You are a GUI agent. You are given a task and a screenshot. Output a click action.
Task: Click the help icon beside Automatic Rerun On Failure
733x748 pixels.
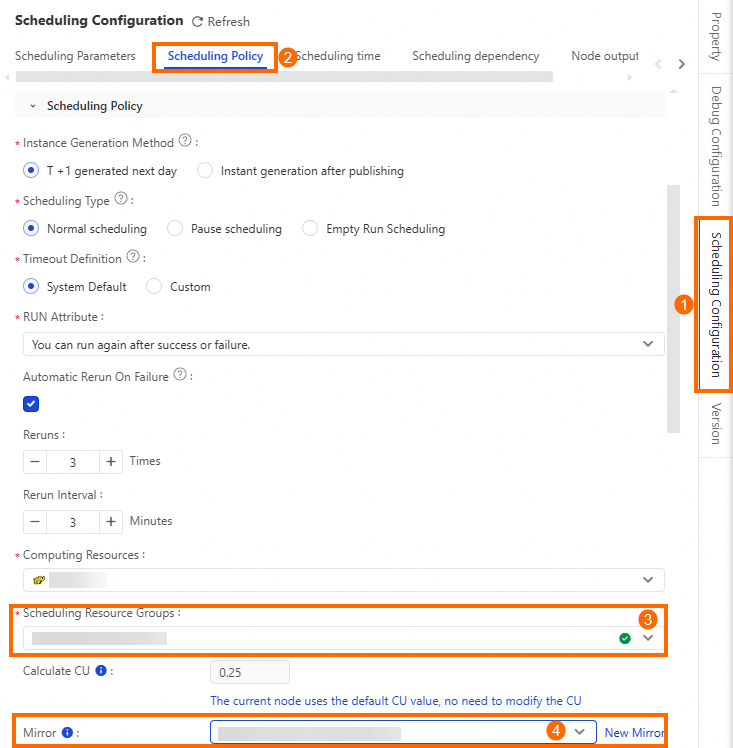click(180, 375)
